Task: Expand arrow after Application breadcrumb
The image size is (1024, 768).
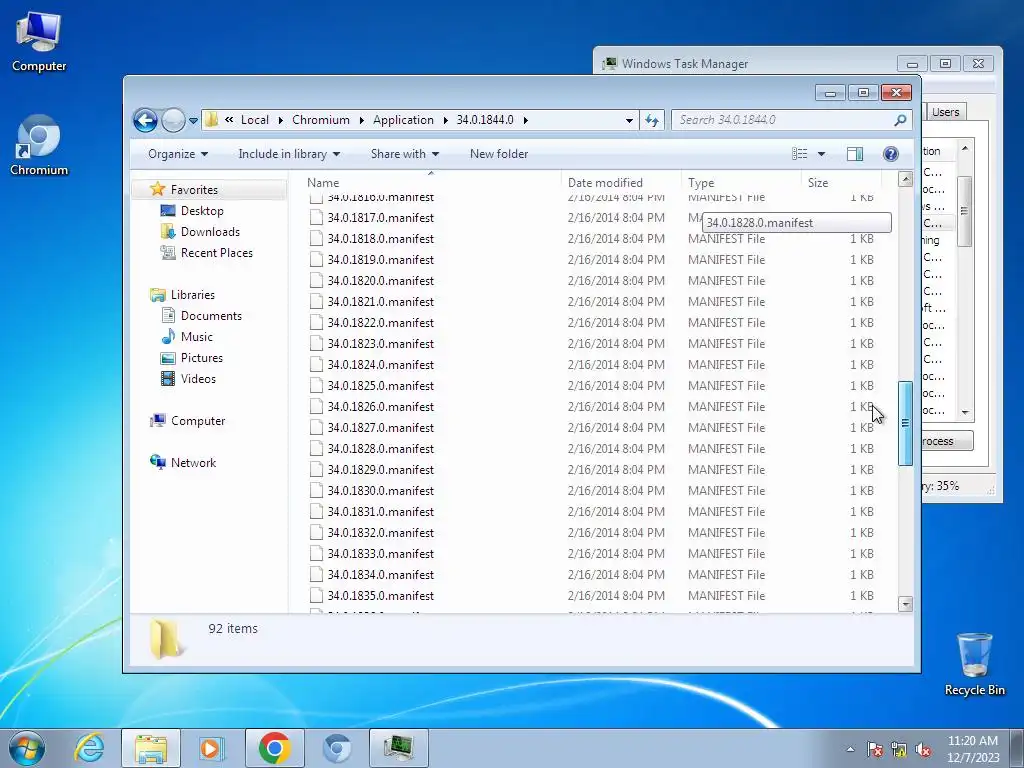Action: 445,120
